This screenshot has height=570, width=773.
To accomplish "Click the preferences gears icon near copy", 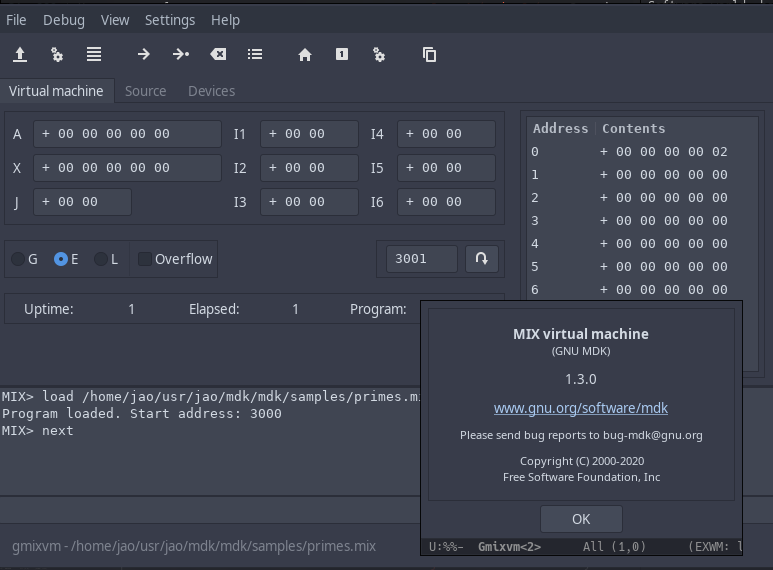I will [379, 54].
